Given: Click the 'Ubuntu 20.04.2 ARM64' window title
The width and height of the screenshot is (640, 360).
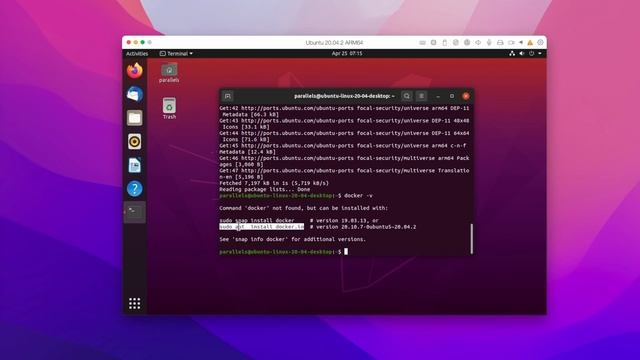Looking at the screenshot, I should point(334,42).
